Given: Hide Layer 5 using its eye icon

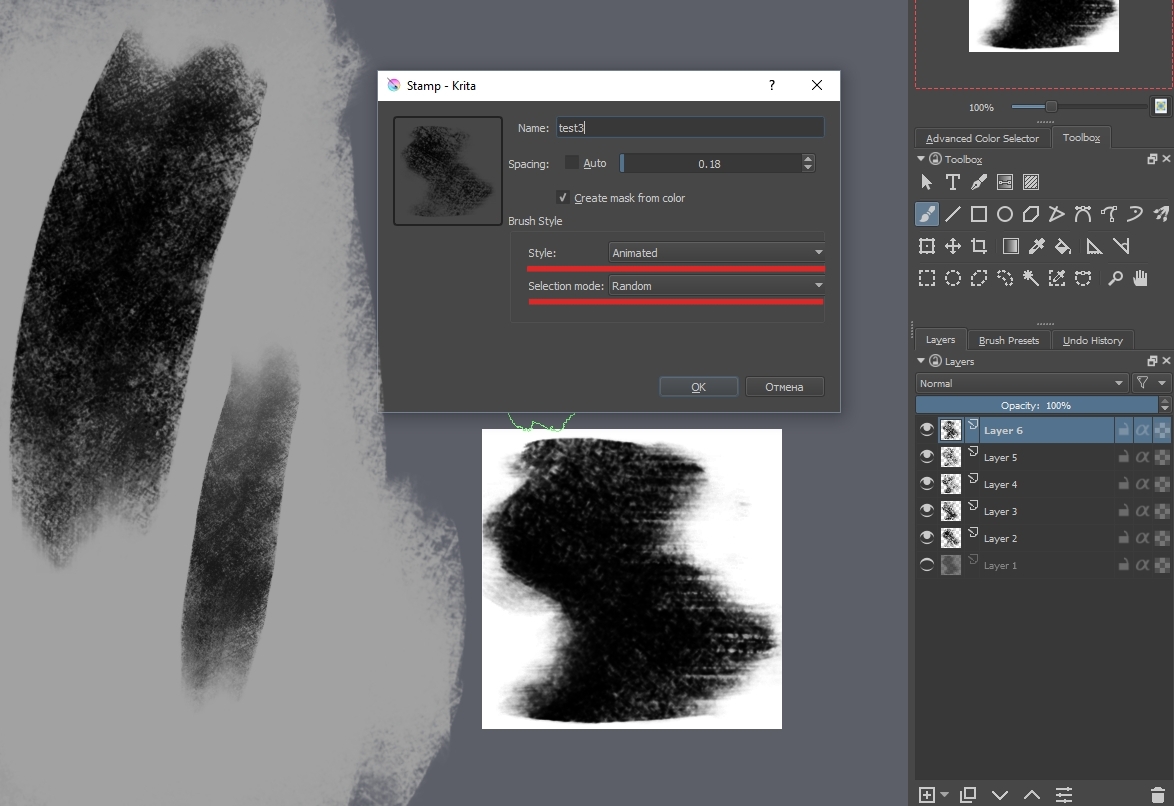Looking at the screenshot, I should coord(927,457).
